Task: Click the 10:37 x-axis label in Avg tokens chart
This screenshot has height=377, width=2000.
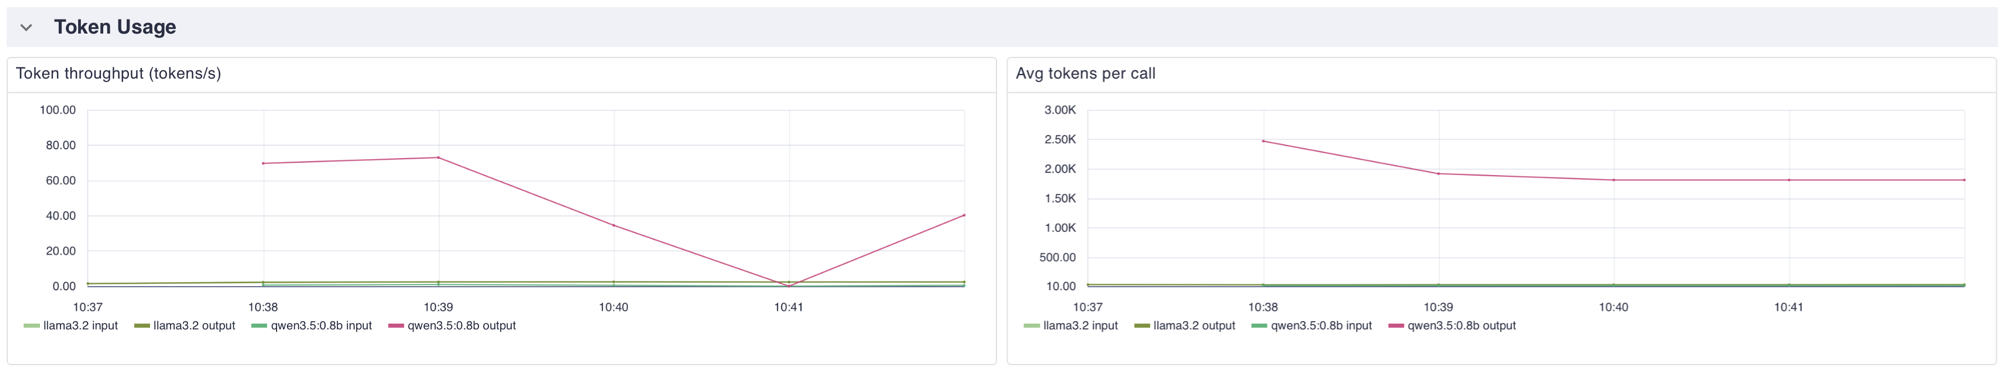Action: (1087, 308)
